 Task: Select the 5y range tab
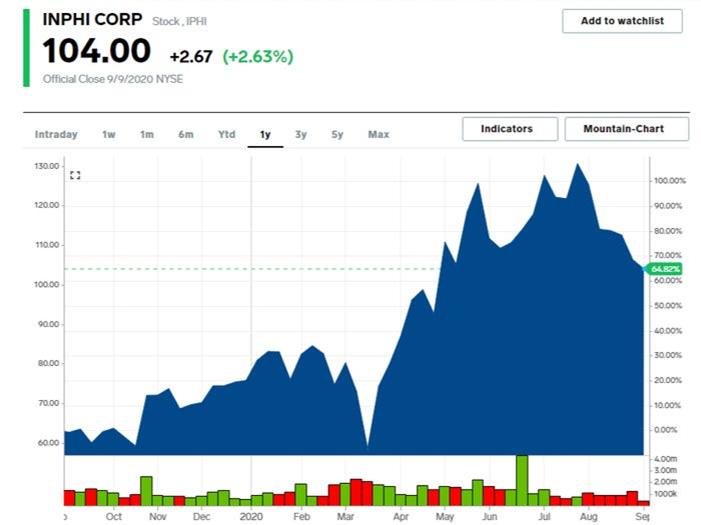337,135
